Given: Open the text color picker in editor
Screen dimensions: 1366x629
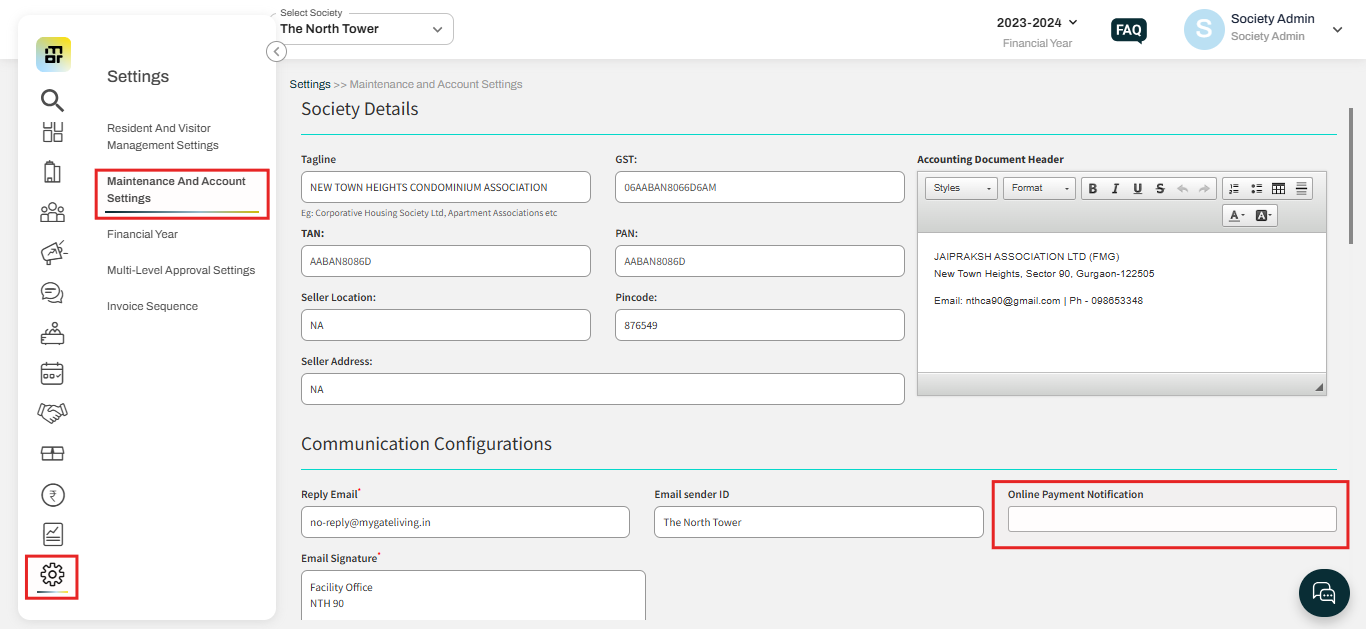Looking at the screenshot, I should [x=1236, y=215].
